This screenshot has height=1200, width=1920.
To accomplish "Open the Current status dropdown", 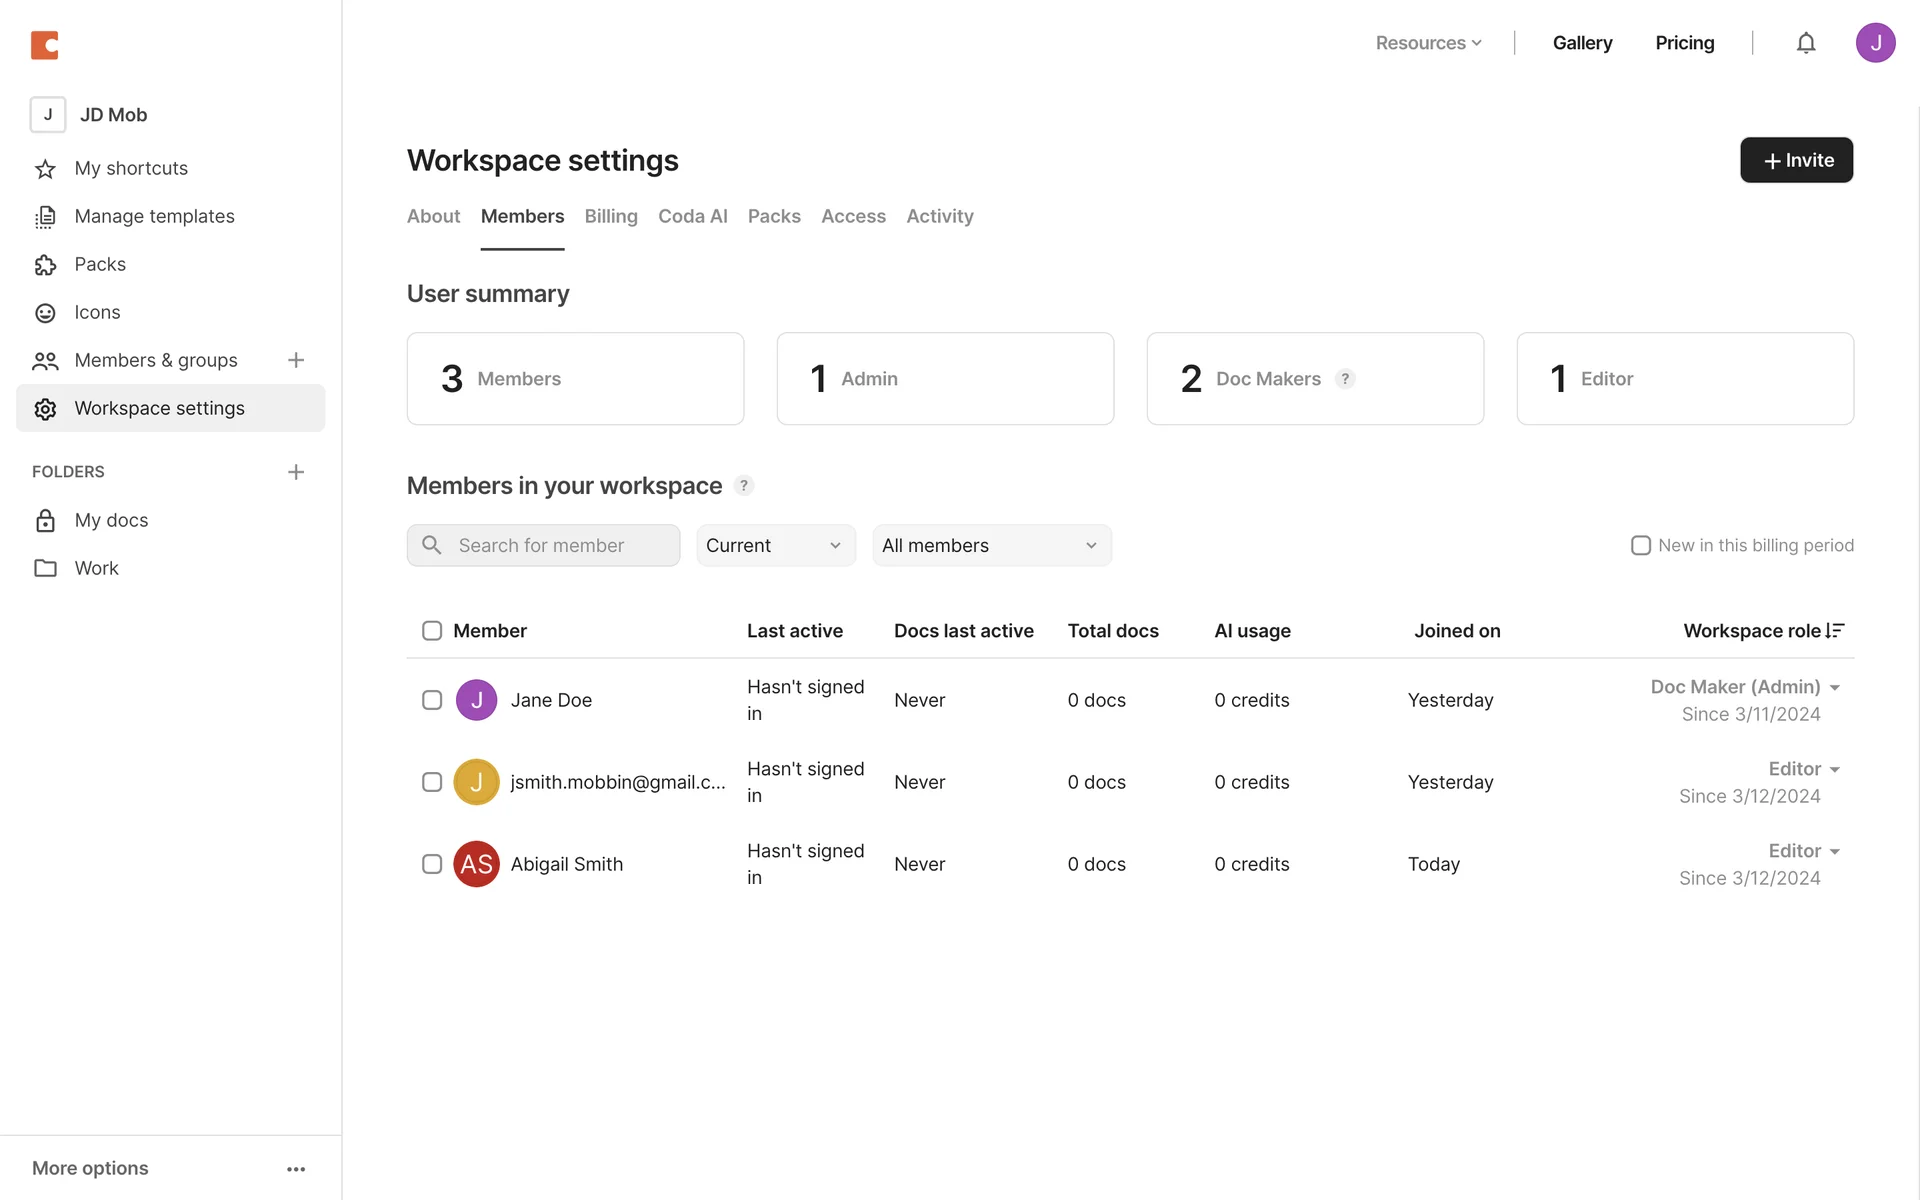I will [775, 546].
